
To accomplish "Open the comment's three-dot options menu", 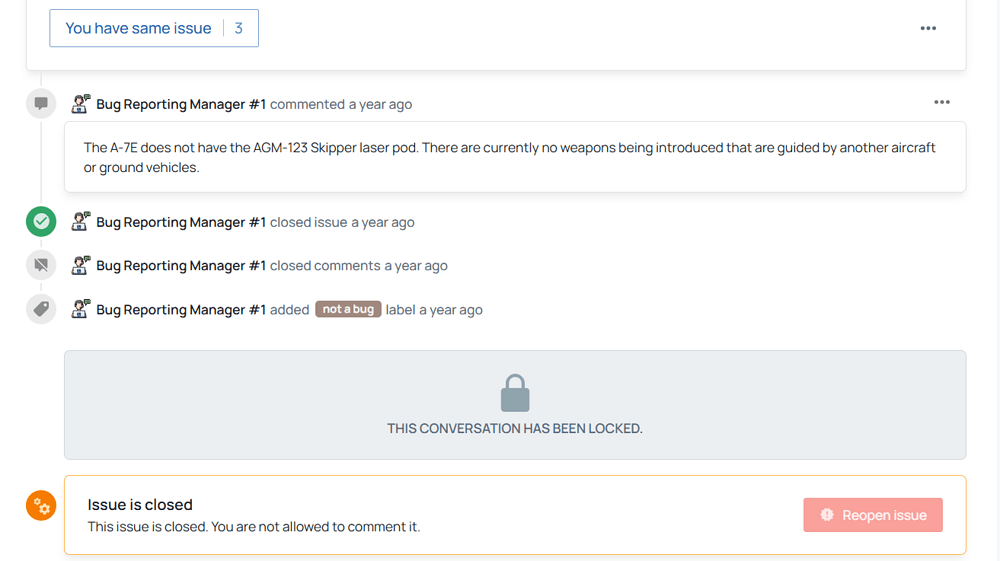I will click(x=942, y=102).
